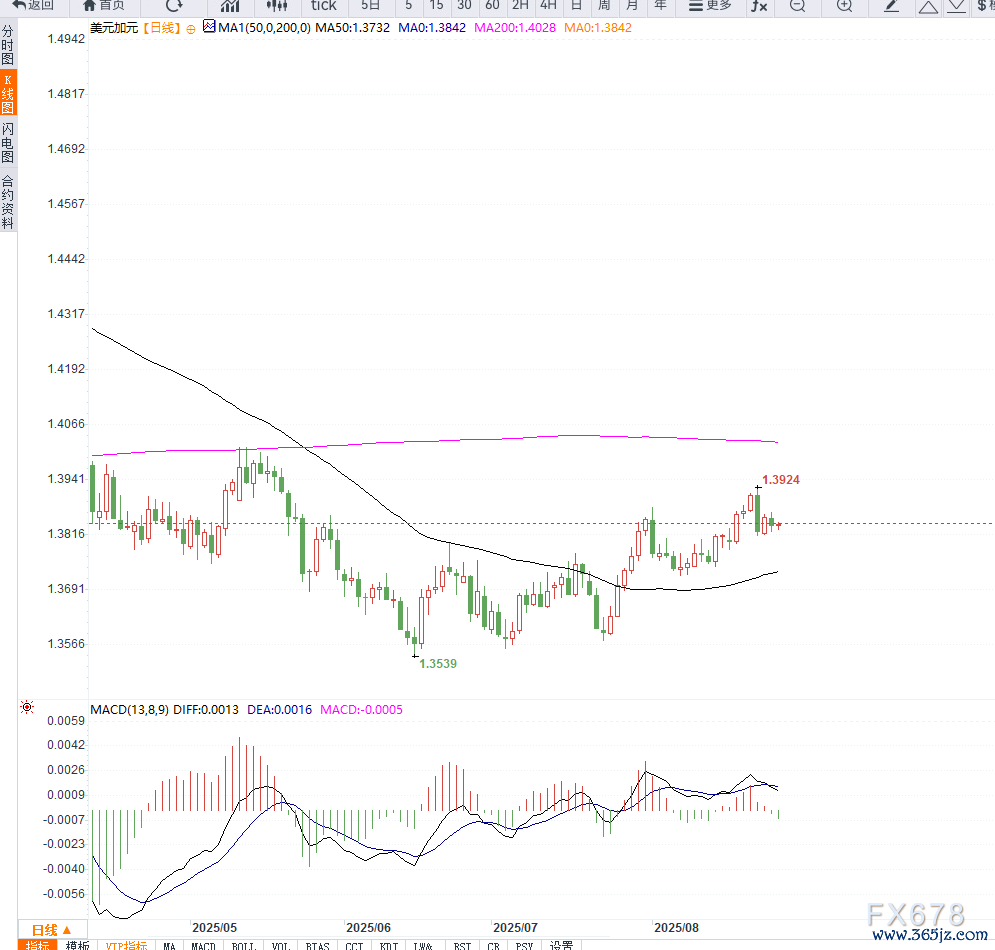Open the 合约资料 side tab
This screenshot has height=950, width=995.
(x=8, y=203)
